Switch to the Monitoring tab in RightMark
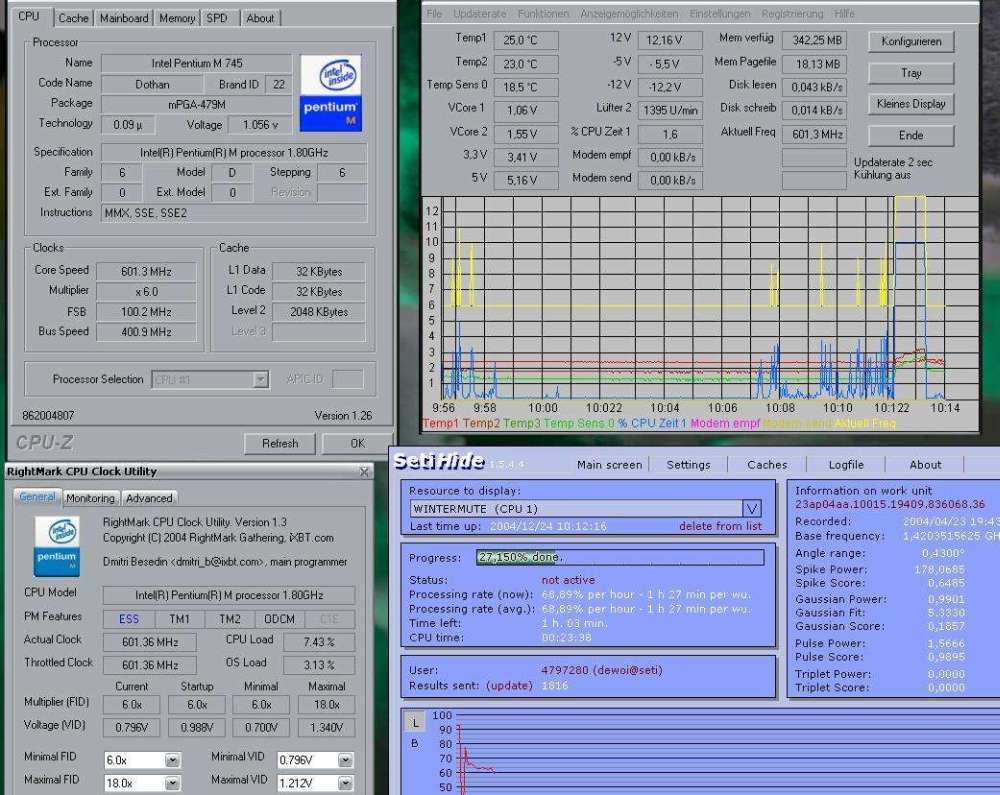Image resolution: width=1000 pixels, height=795 pixels. click(91, 499)
